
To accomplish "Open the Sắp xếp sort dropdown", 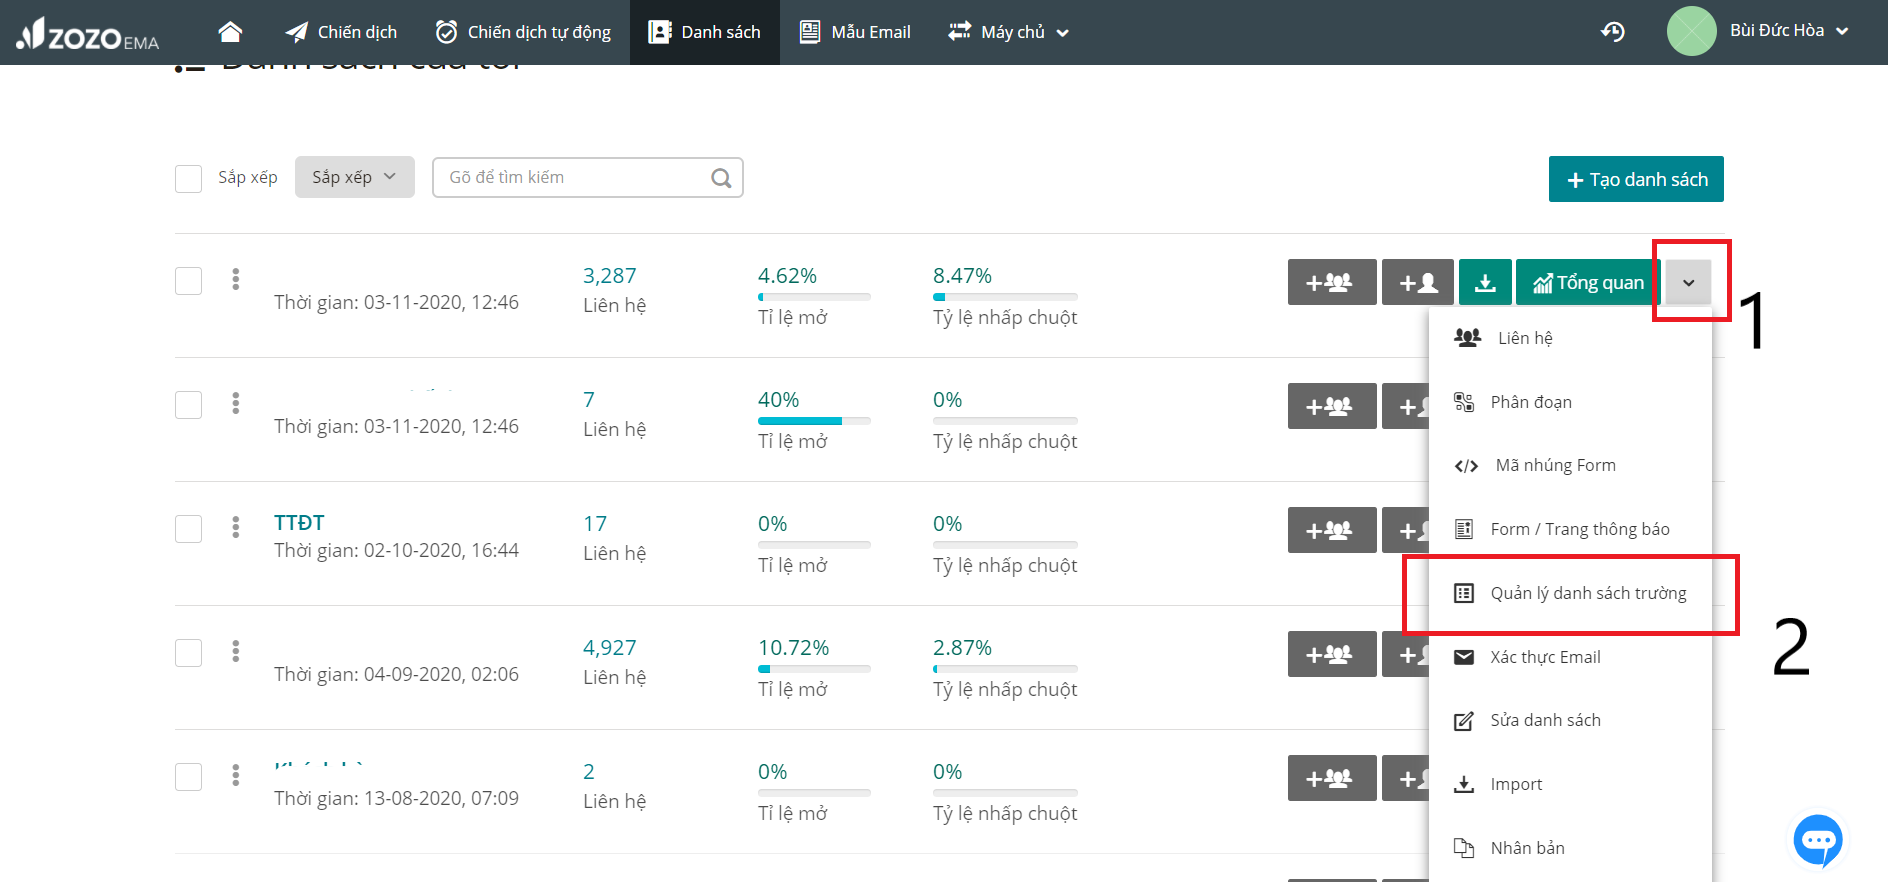I will (355, 177).
